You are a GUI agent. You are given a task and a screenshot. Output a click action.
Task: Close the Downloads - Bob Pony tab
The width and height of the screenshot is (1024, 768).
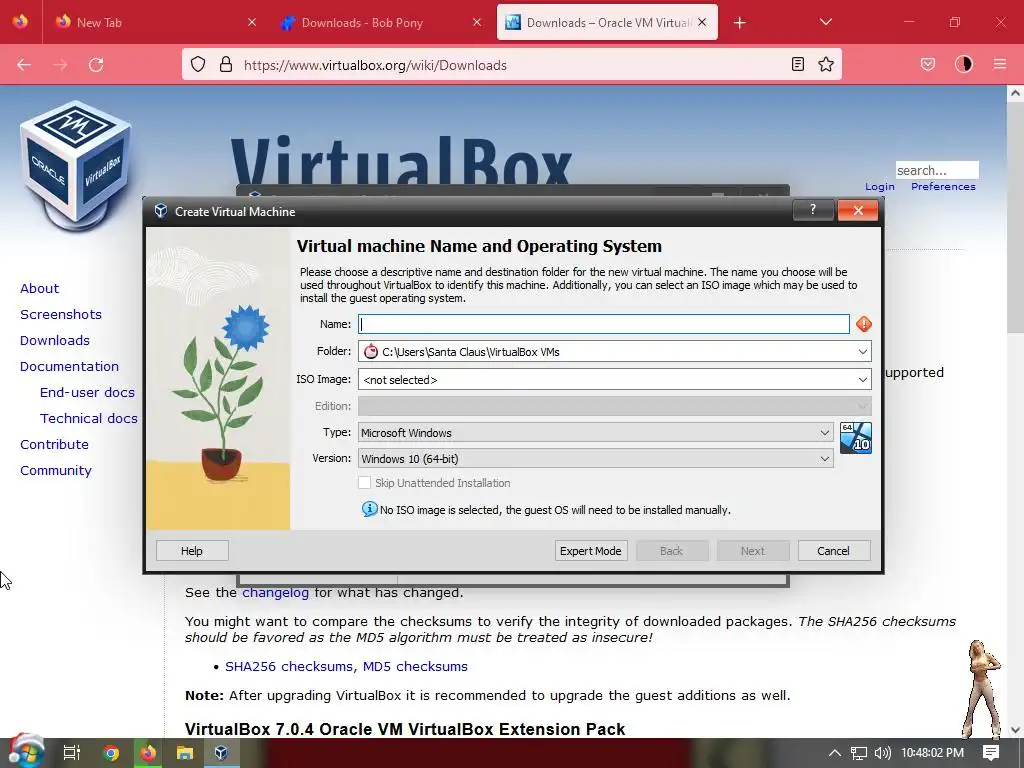point(477,22)
